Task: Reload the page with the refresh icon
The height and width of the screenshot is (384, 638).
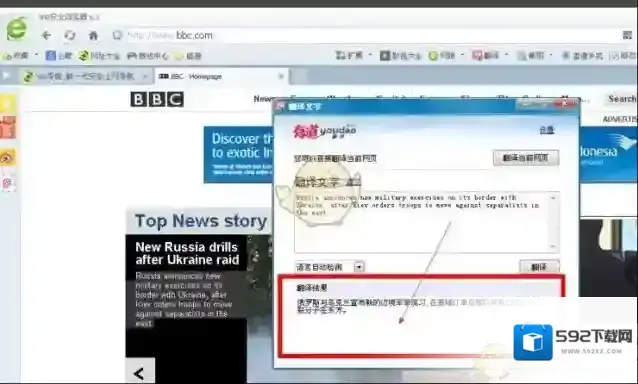Action: point(70,35)
